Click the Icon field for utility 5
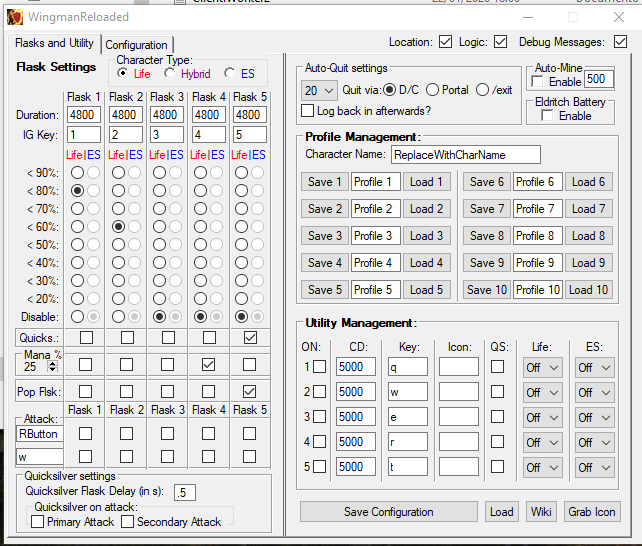This screenshot has width=642, height=546. tap(459, 467)
